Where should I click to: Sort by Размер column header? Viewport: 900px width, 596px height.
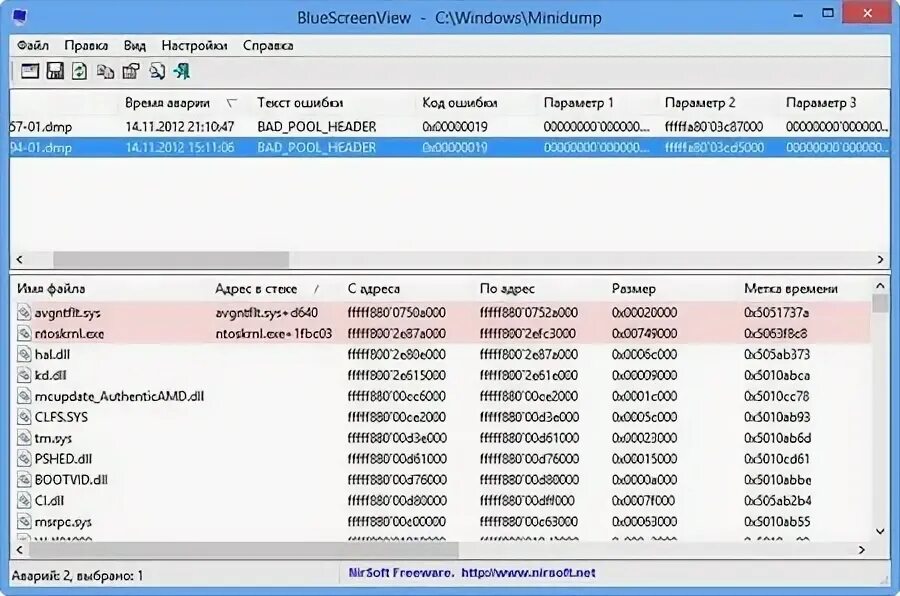(634, 289)
